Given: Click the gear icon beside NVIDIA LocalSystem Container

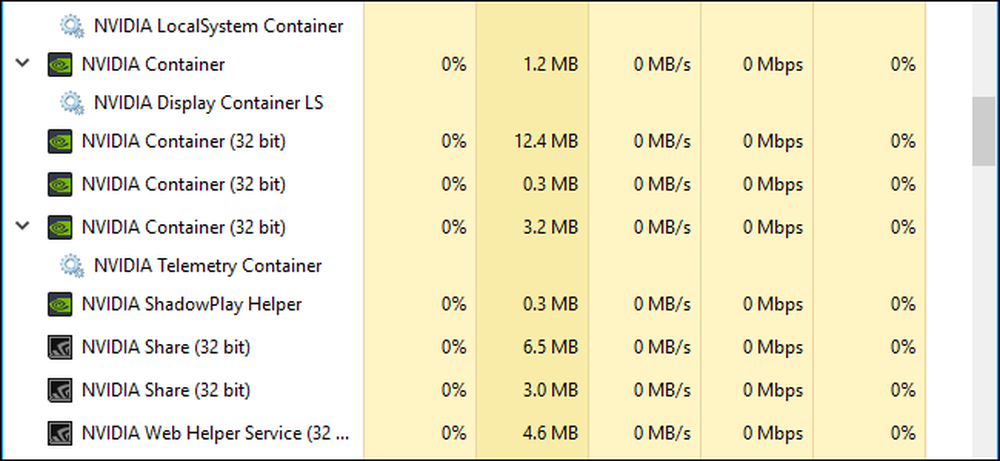Looking at the screenshot, I should pyautogui.click(x=72, y=26).
